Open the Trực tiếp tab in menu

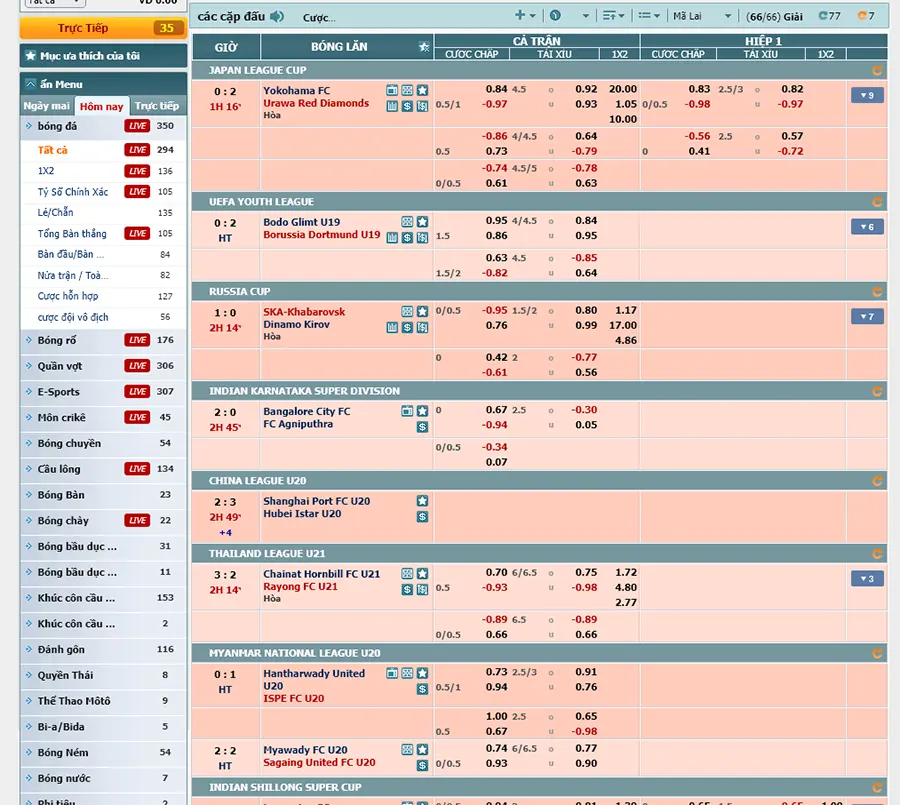tap(157, 106)
